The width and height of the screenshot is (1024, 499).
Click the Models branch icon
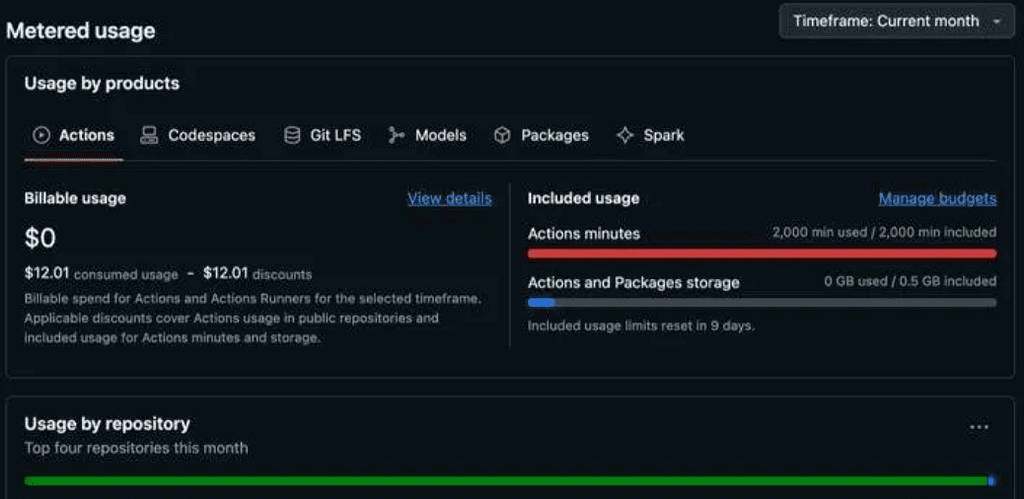tap(397, 135)
